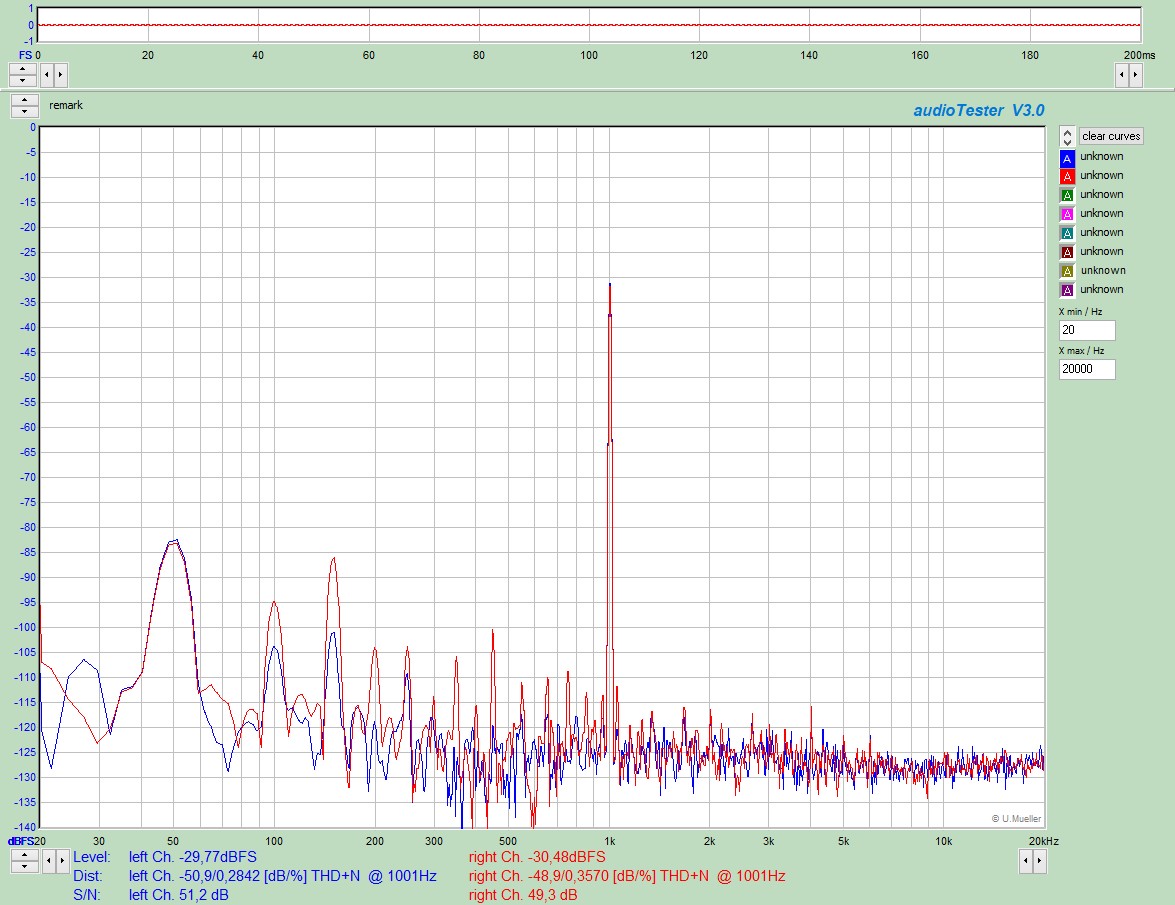
Task: Click the down arrow next to remark
Action: click(25, 111)
